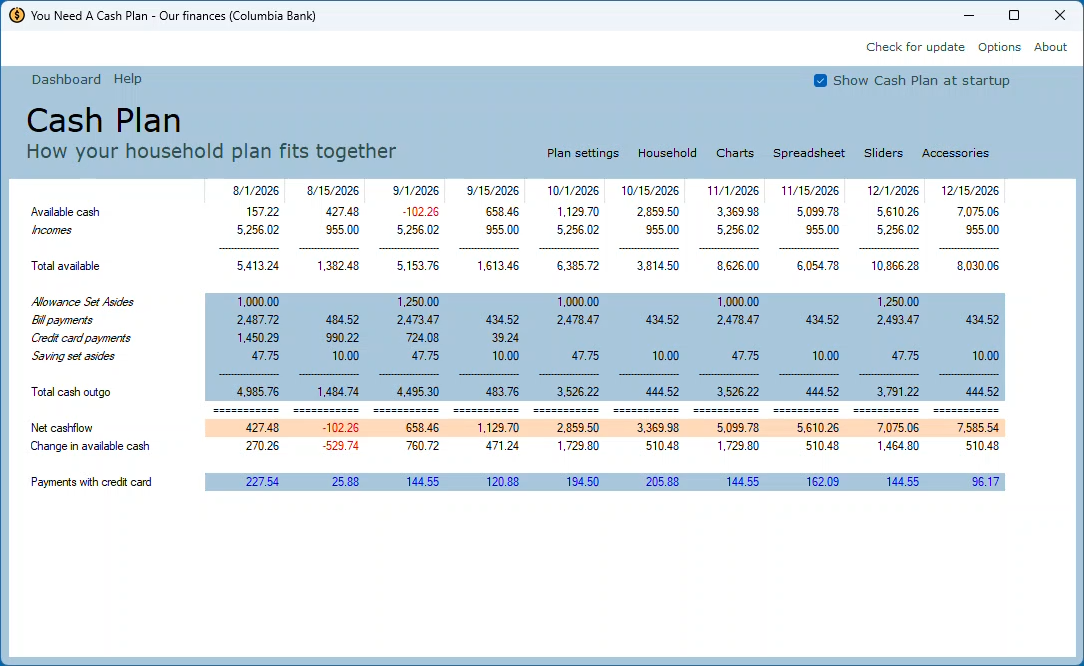Open the Dashboard menu

pyautogui.click(x=66, y=80)
